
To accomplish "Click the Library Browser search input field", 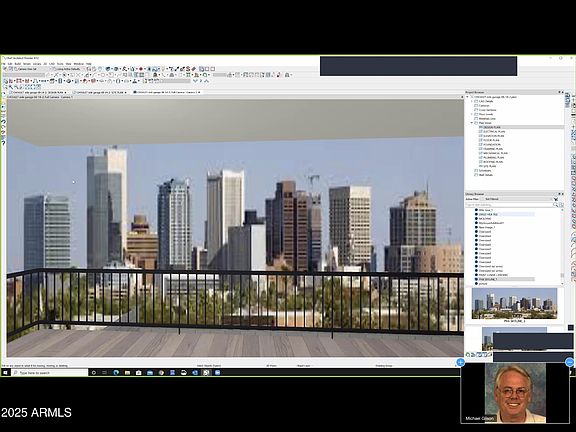I will 509,205.
